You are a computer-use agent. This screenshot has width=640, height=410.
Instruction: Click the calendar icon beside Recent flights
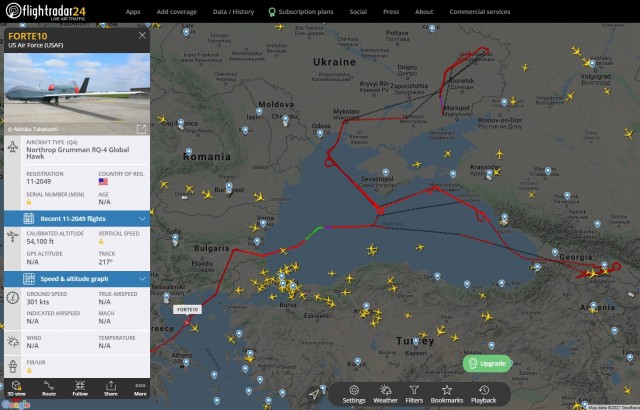[29, 219]
